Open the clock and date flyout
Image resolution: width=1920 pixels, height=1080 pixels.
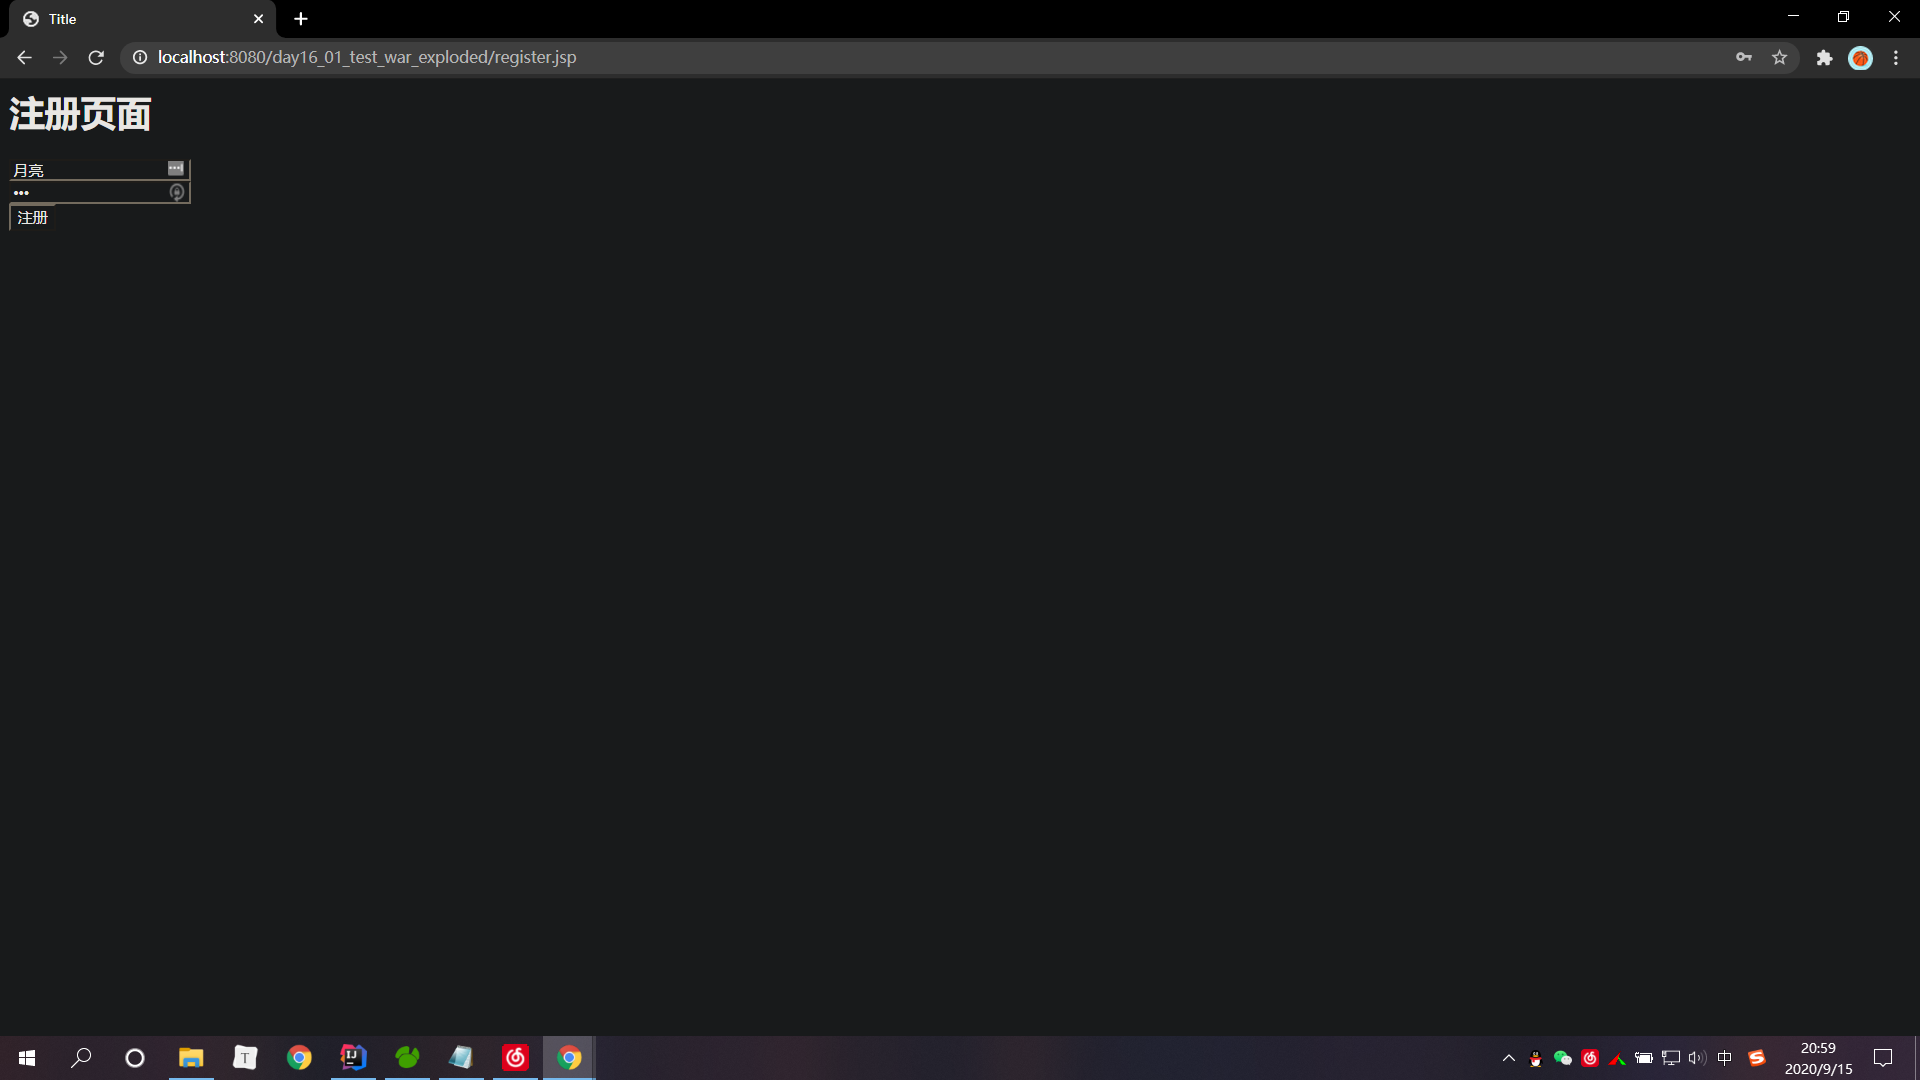[x=1818, y=1058]
